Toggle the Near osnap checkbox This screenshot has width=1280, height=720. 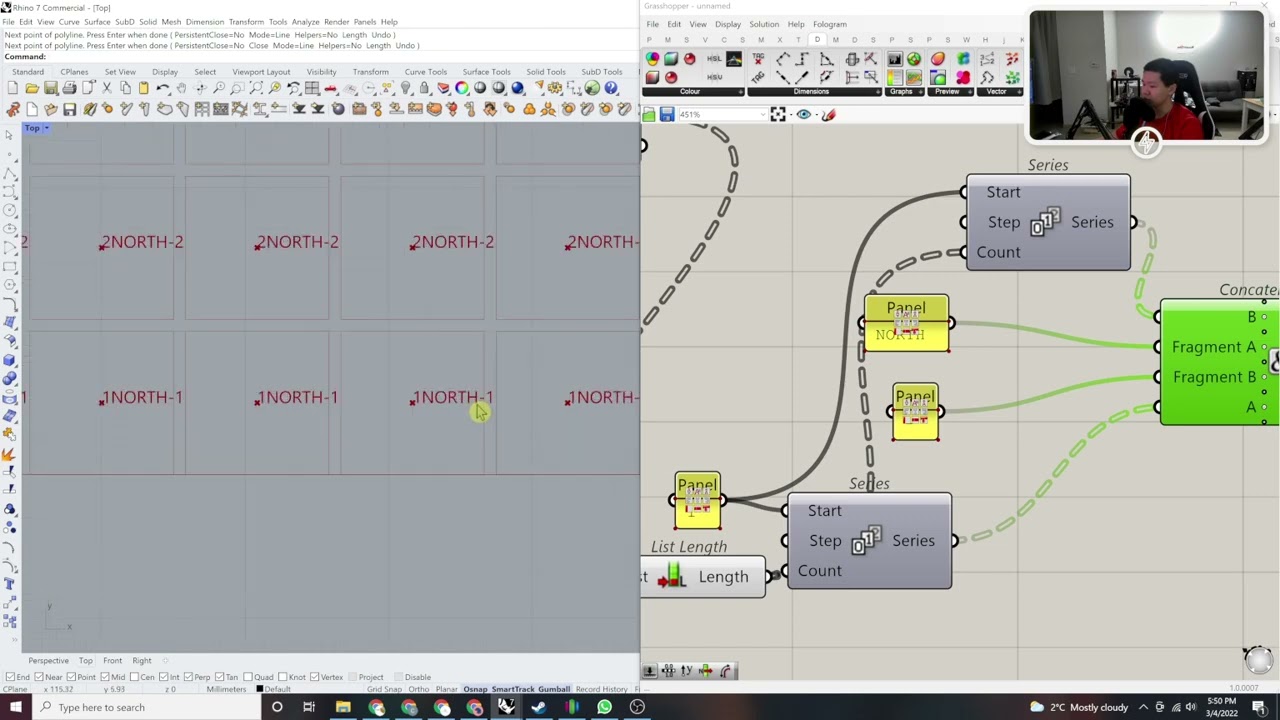[x=39, y=677]
